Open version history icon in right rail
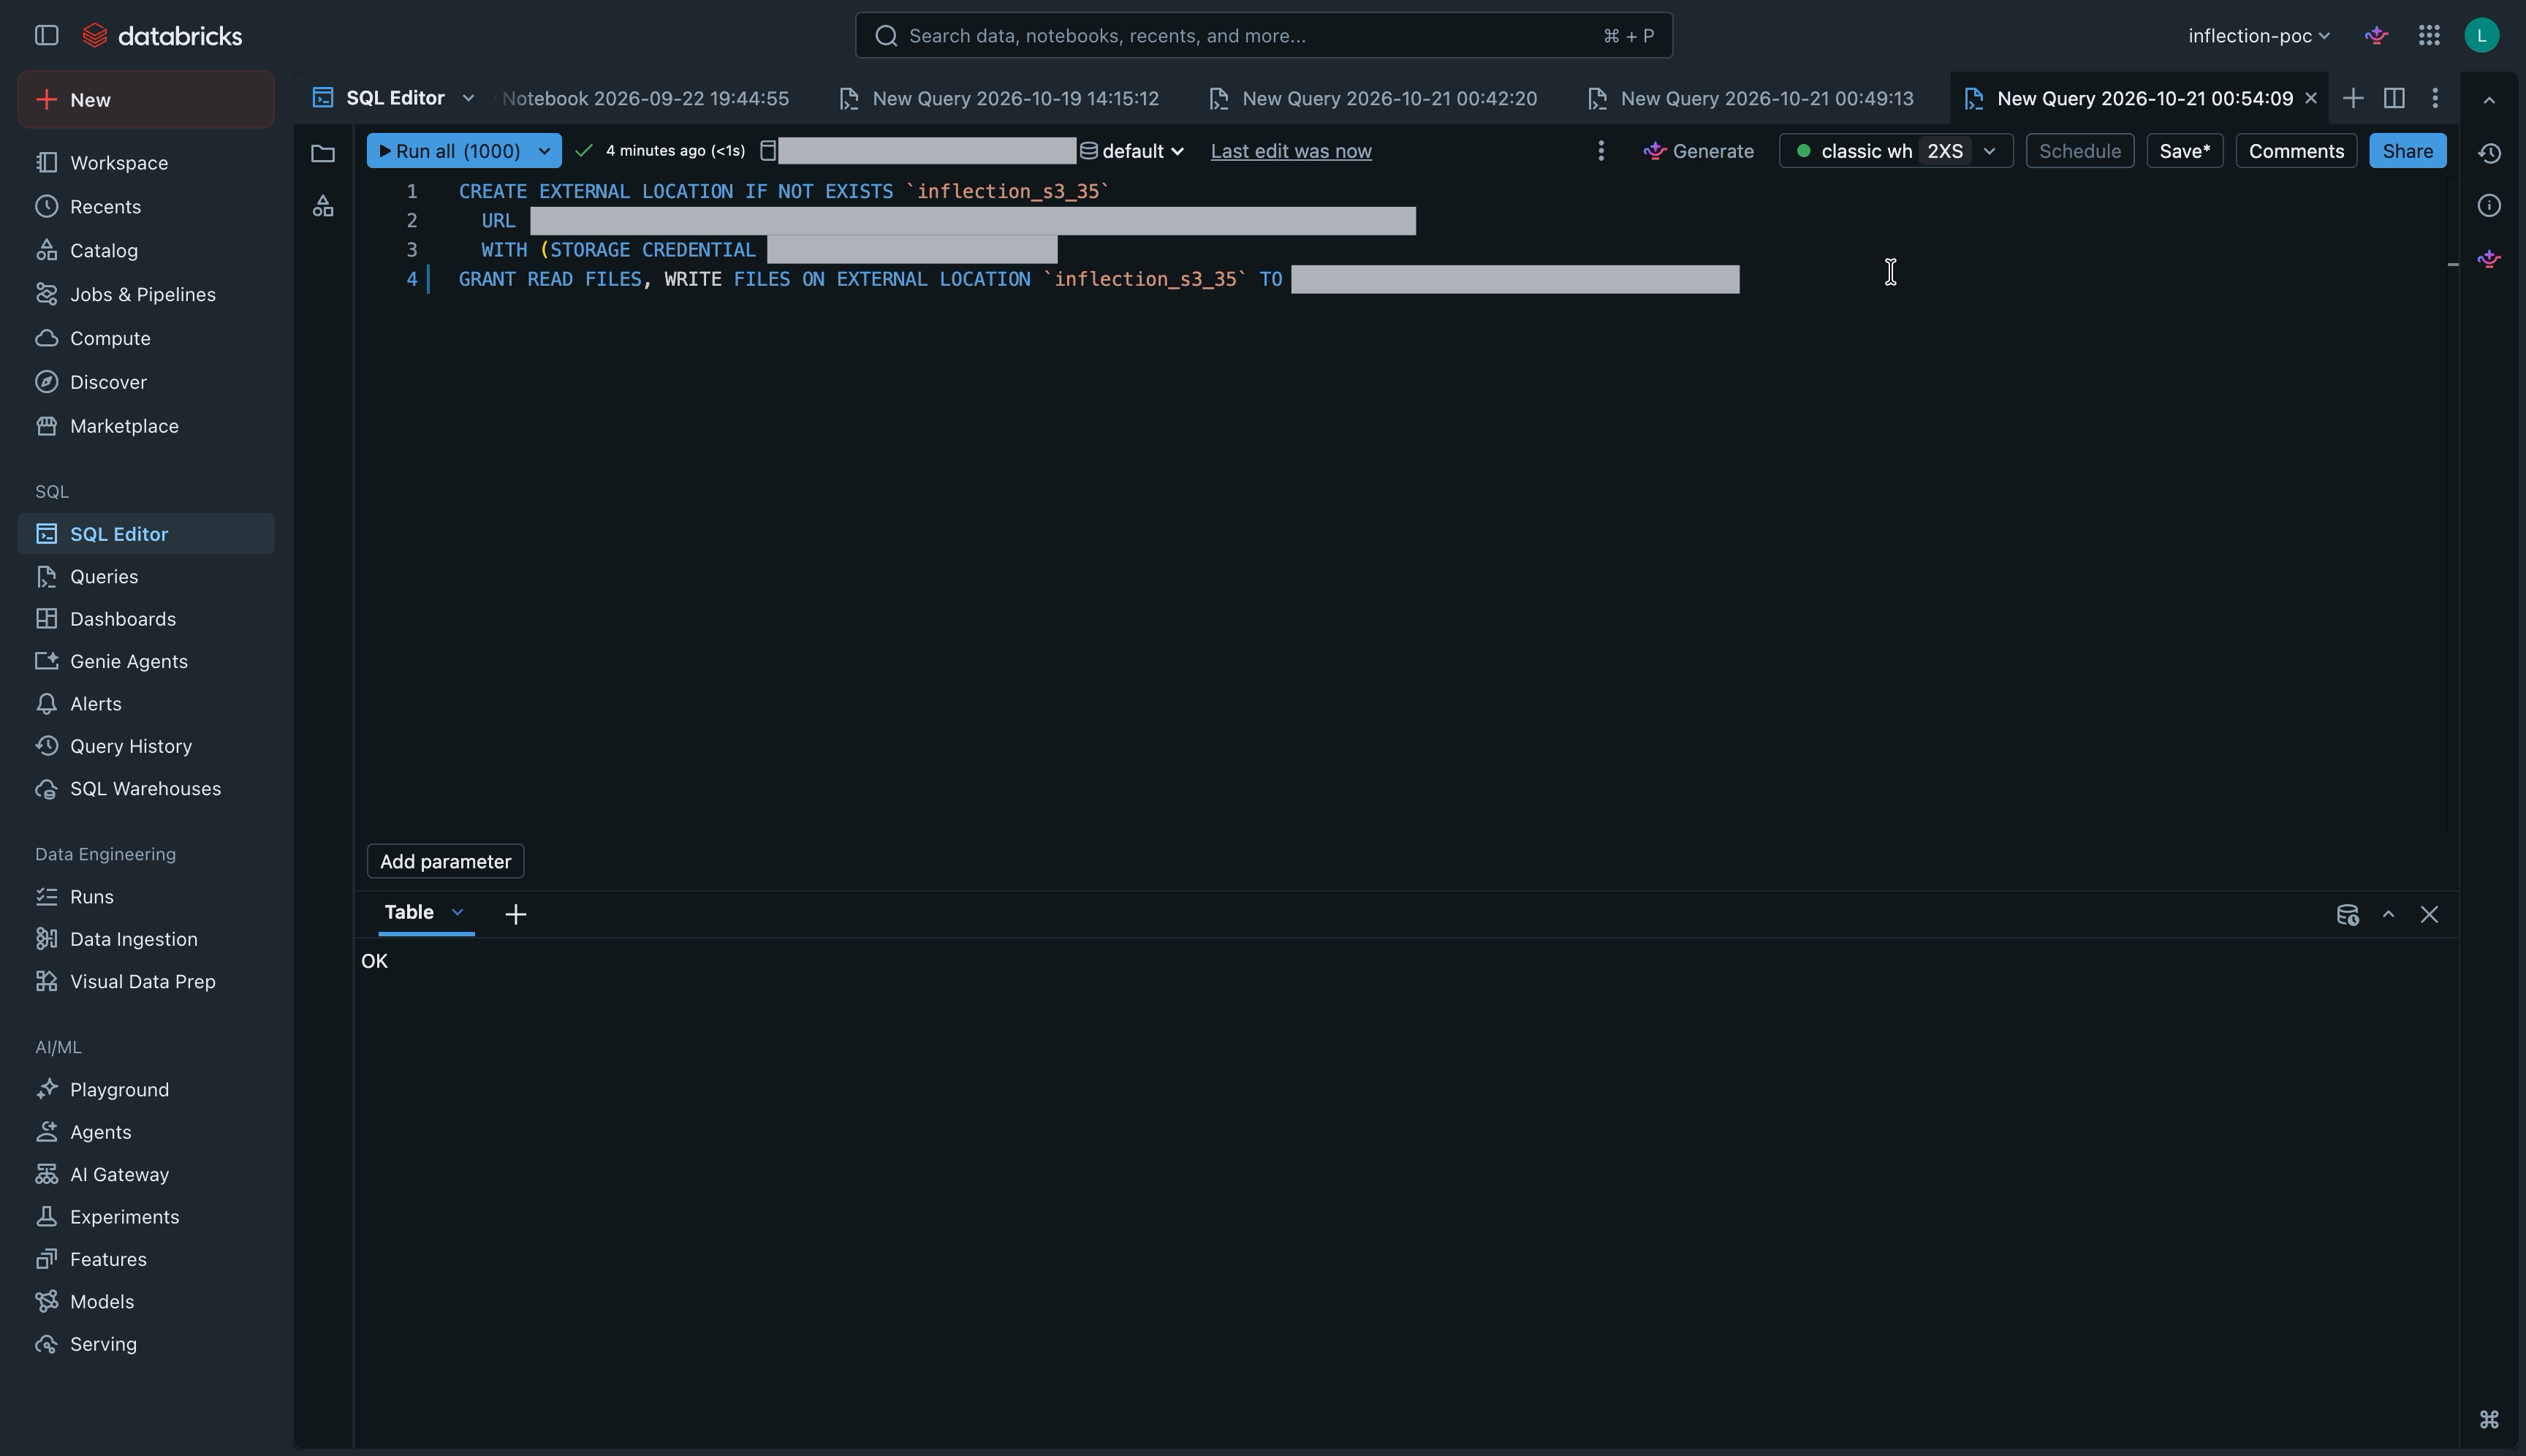 coord(2489,153)
